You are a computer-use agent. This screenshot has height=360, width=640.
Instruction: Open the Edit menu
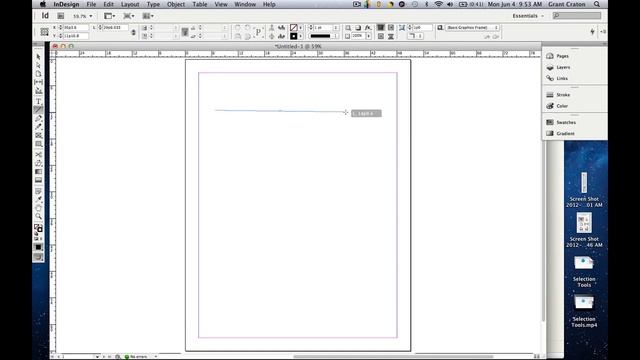109,4
